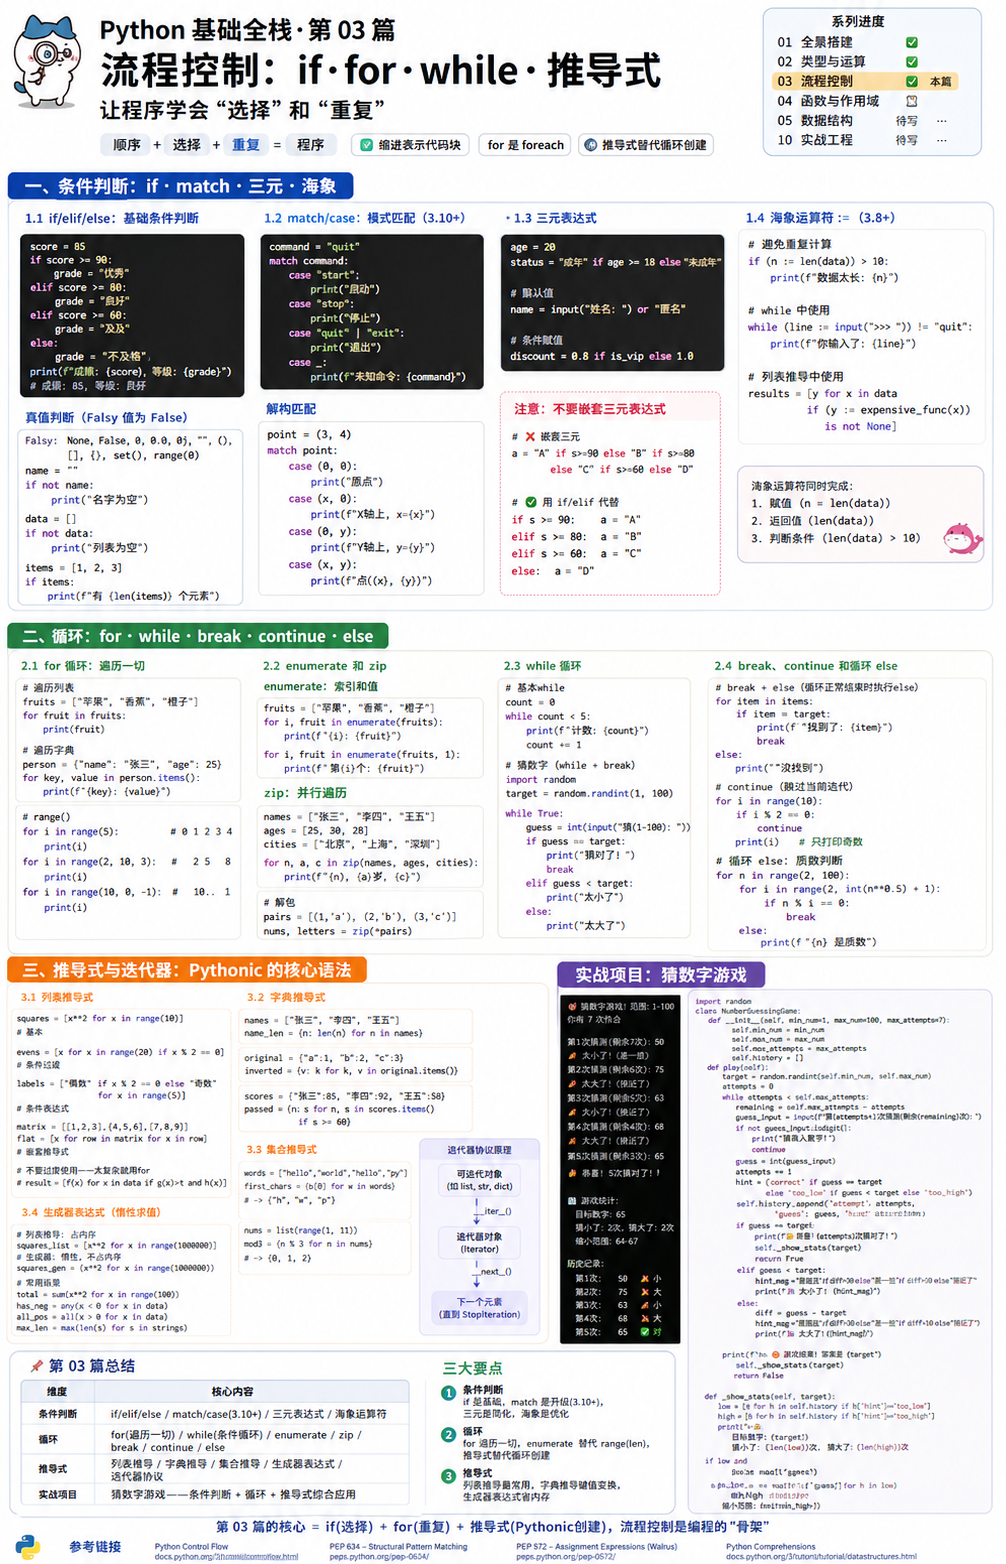Click the cat mascot holding a magnifying glass
The height and width of the screenshot is (1564, 1006).
tap(47, 63)
